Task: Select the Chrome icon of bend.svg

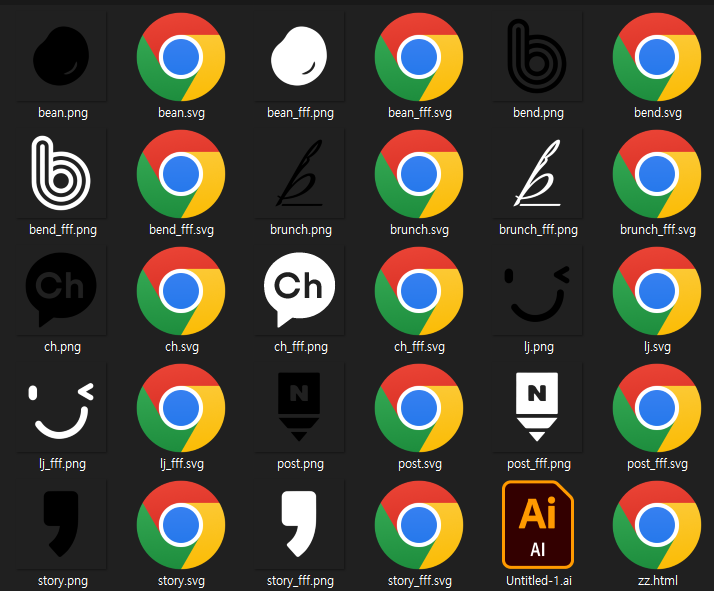Action: [x=657, y=57]
